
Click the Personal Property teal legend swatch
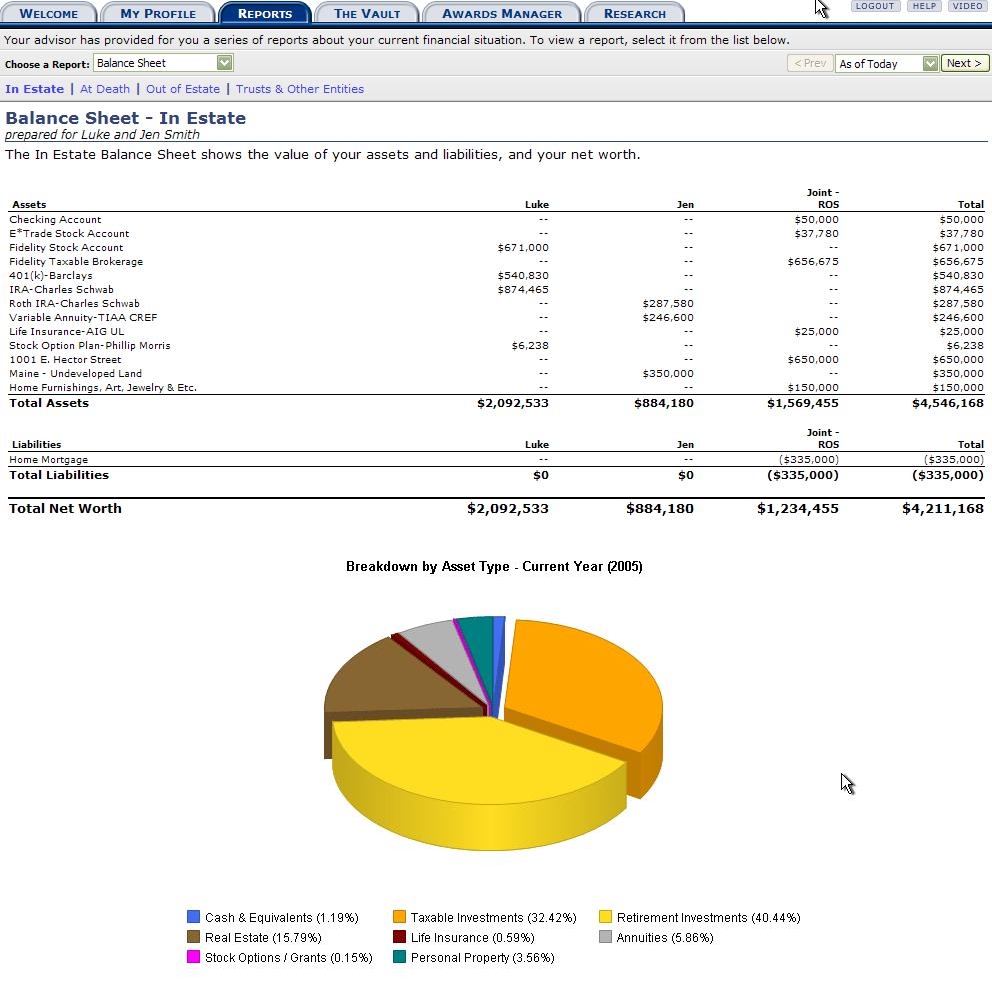pyautogui.click(x=399, y=957)
